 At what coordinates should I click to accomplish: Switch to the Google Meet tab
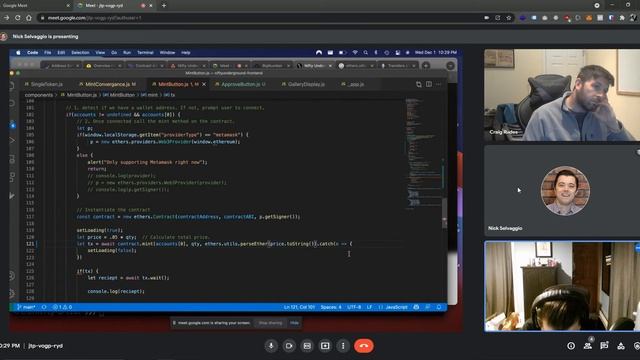pos(36,6)
